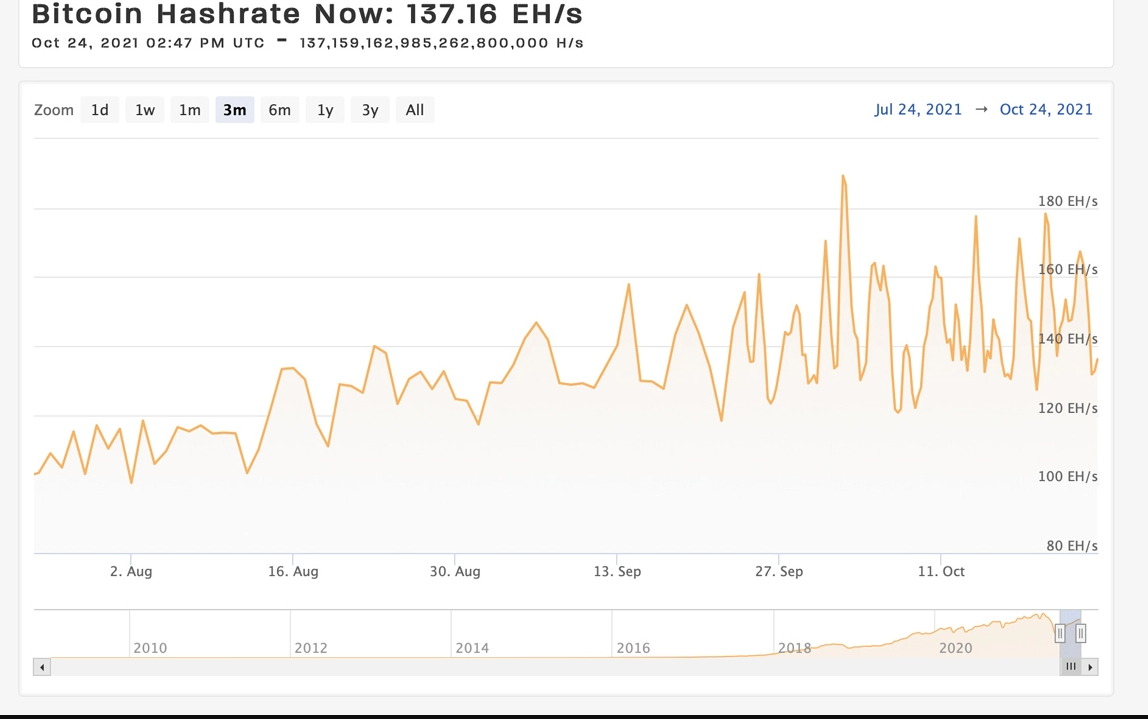Click the '2. Aug' axis label

(x=131, y=571)
